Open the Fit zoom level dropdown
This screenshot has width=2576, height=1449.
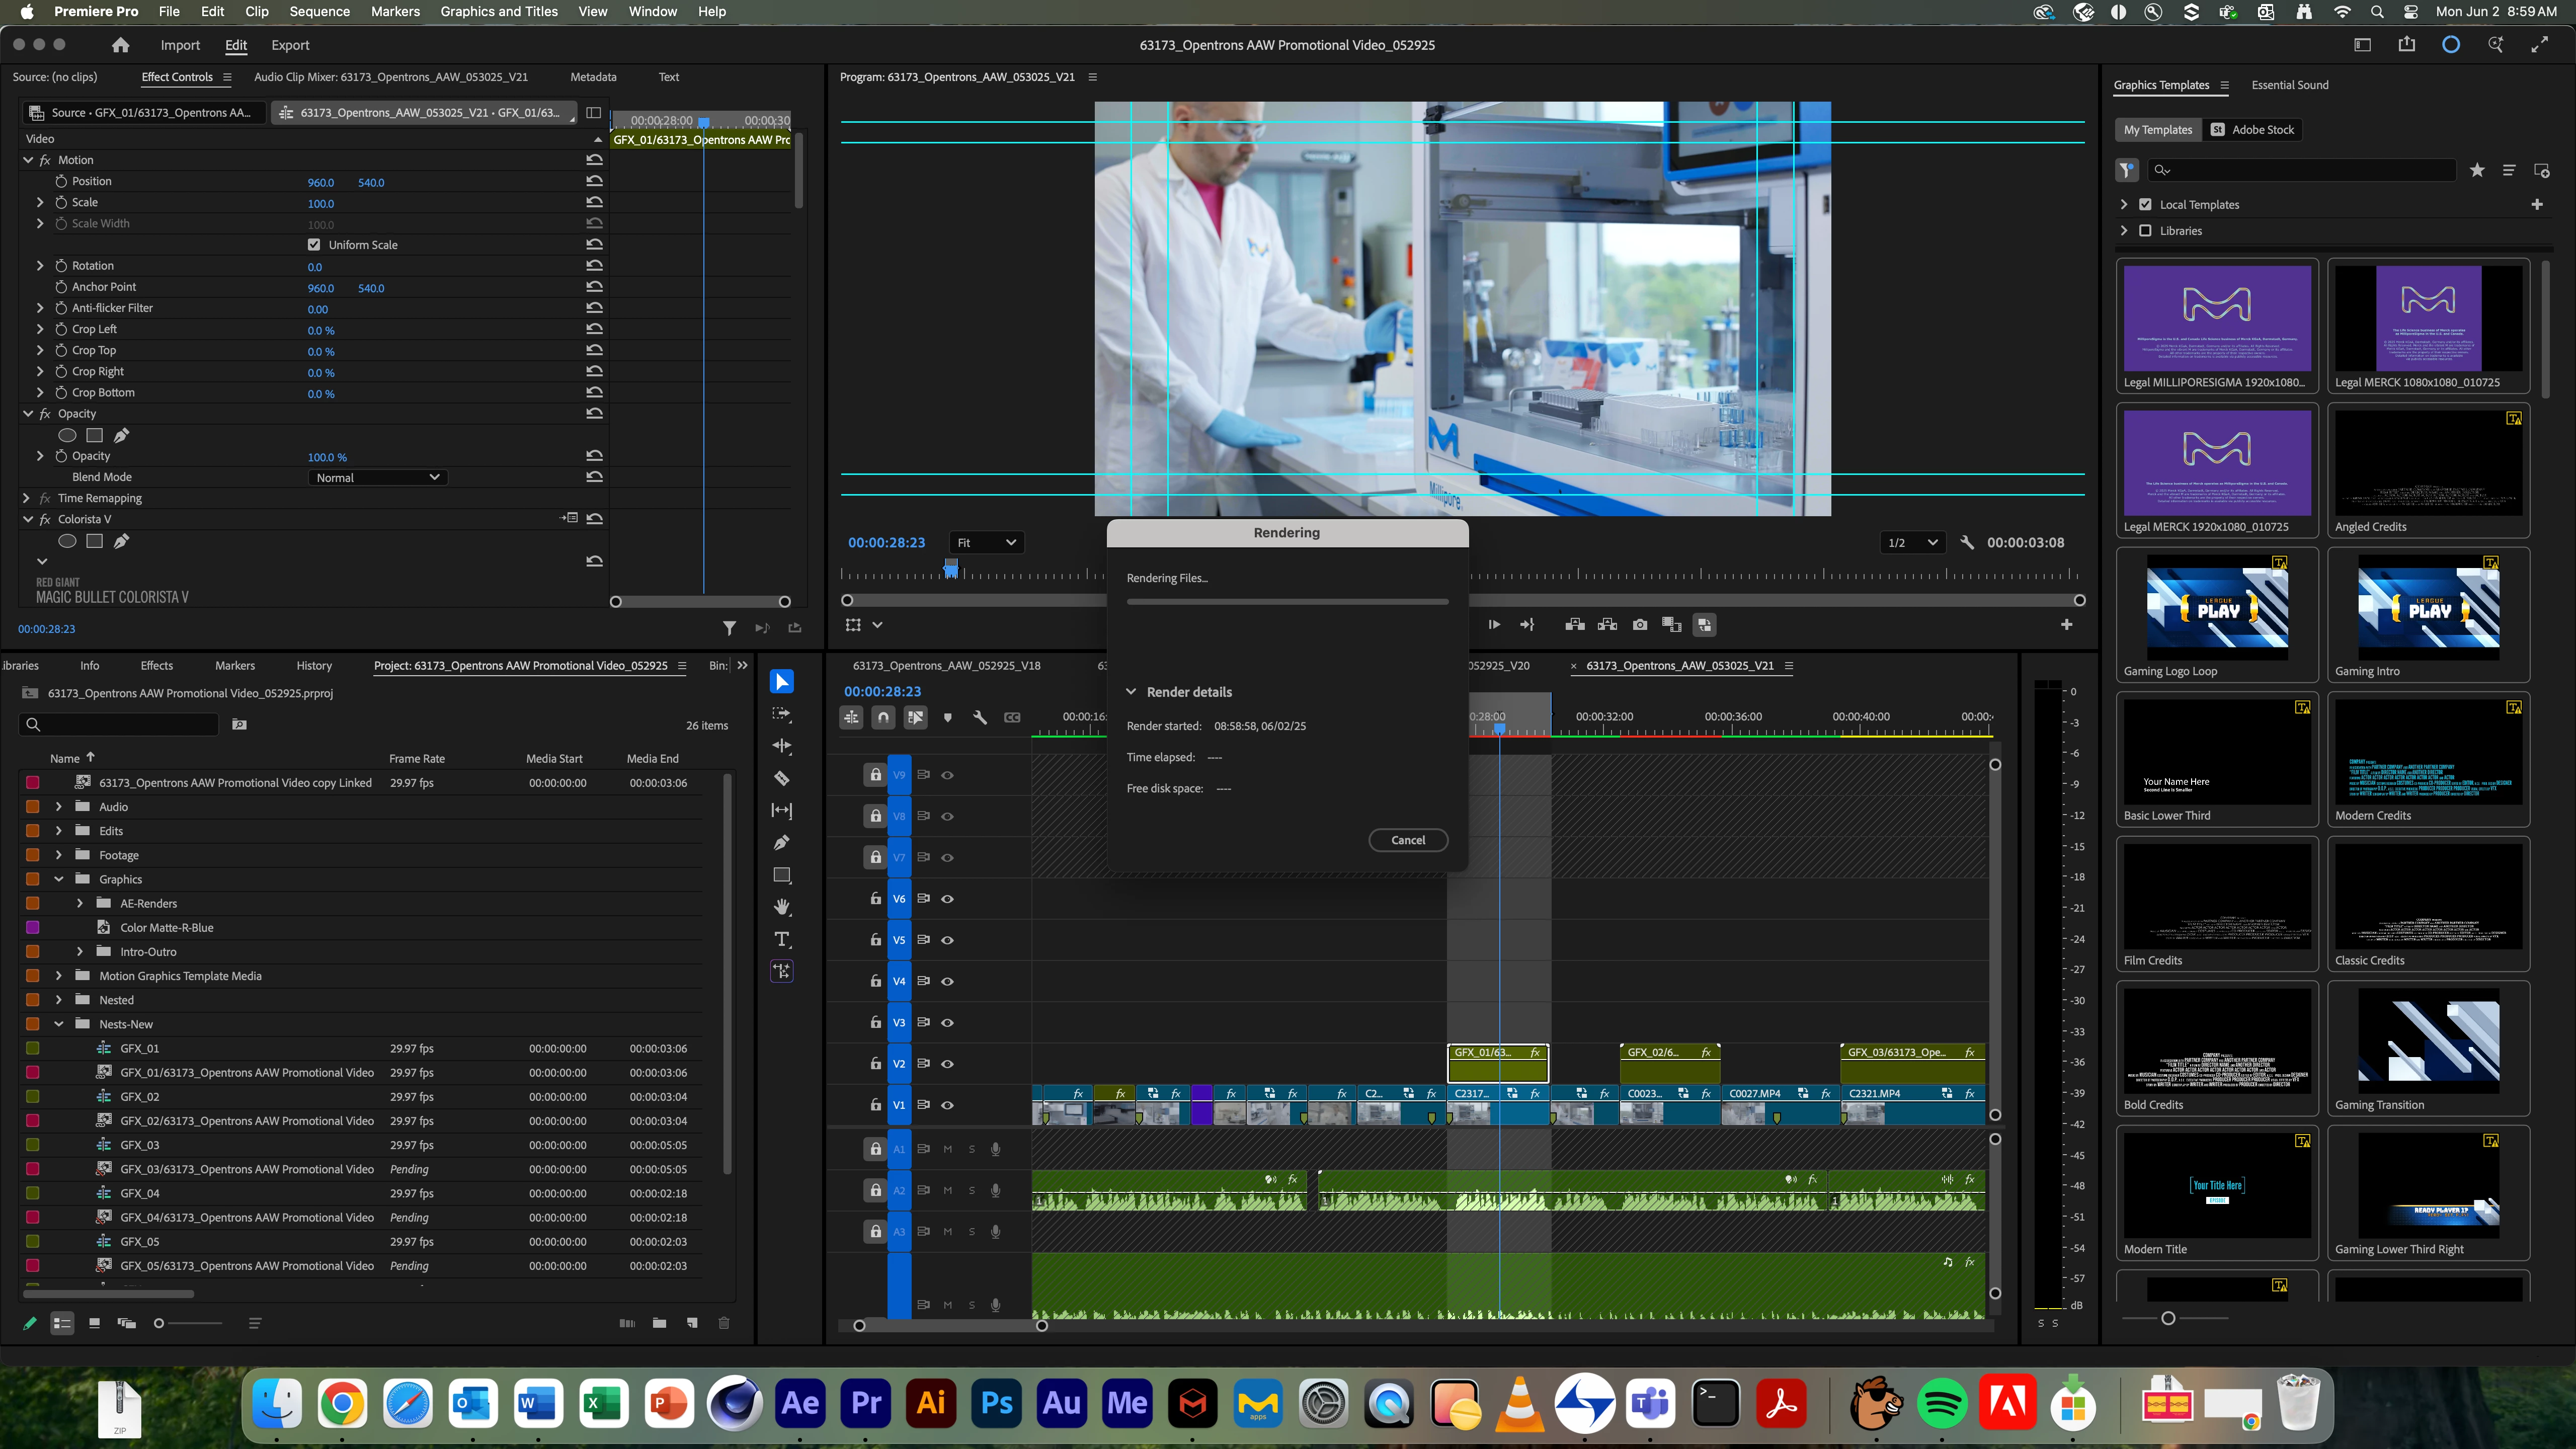click(985, 542)
